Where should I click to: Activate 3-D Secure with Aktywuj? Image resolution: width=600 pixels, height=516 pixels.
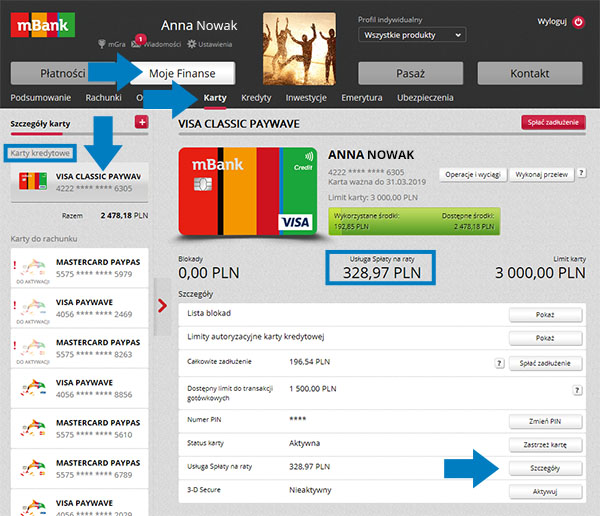coord(545,492)
